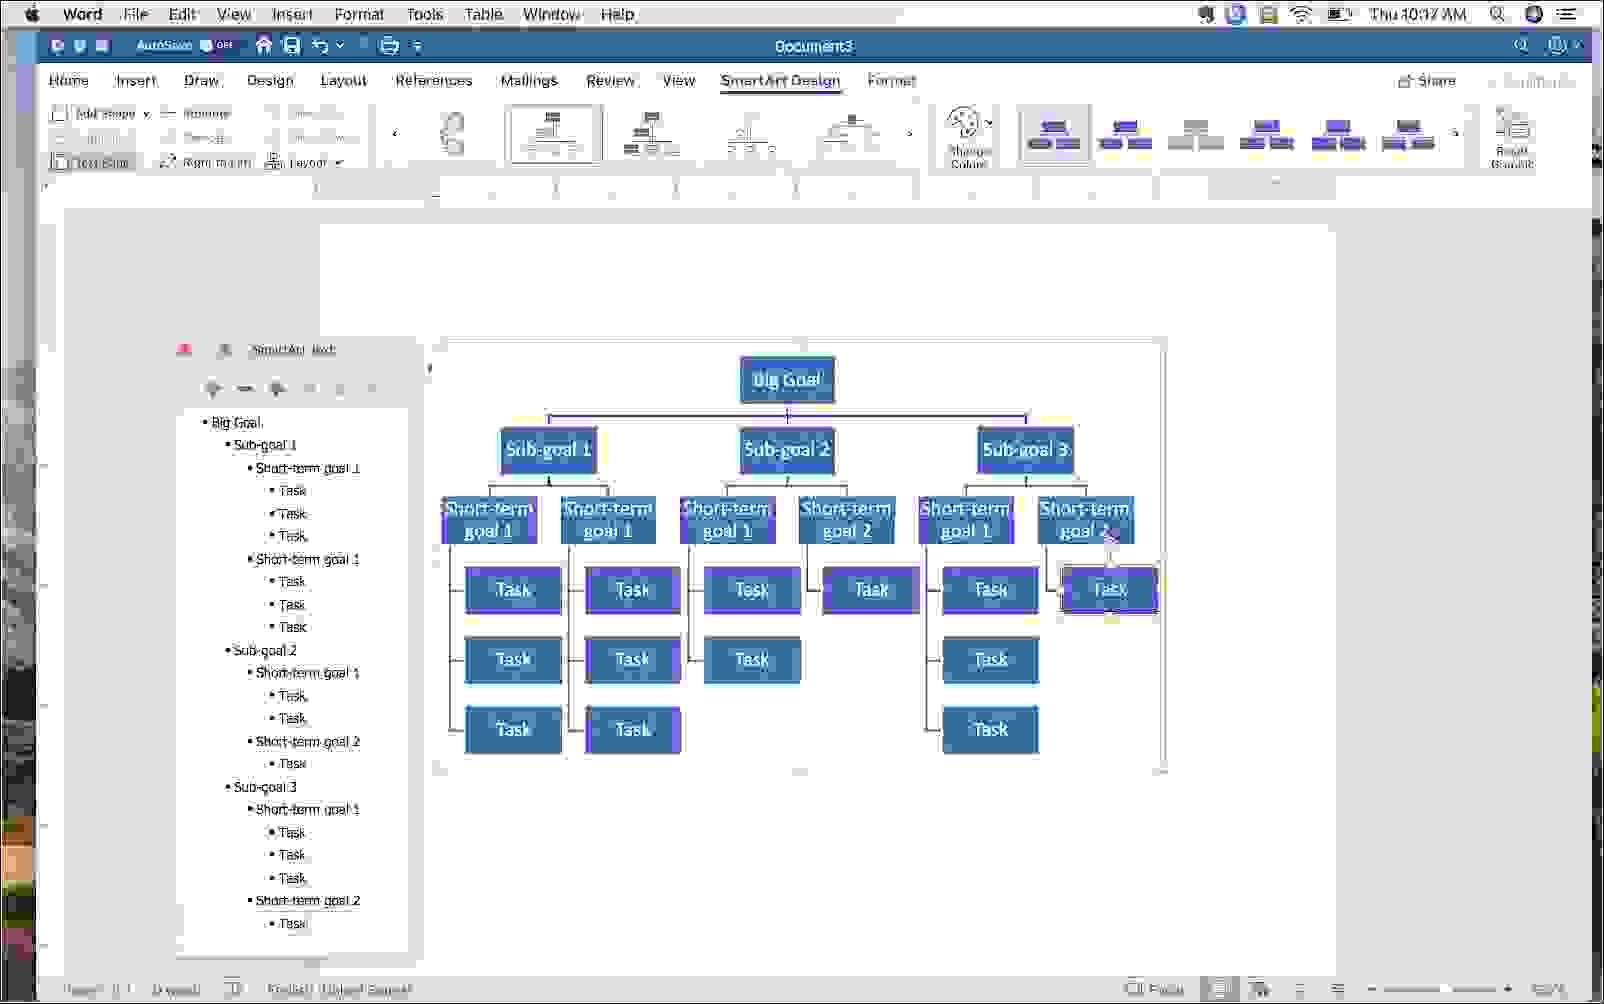Screen dimensions: 1604x1004
Task: Expand the Add Shape dropdown arrow
Action: click(x=146, y=114)
